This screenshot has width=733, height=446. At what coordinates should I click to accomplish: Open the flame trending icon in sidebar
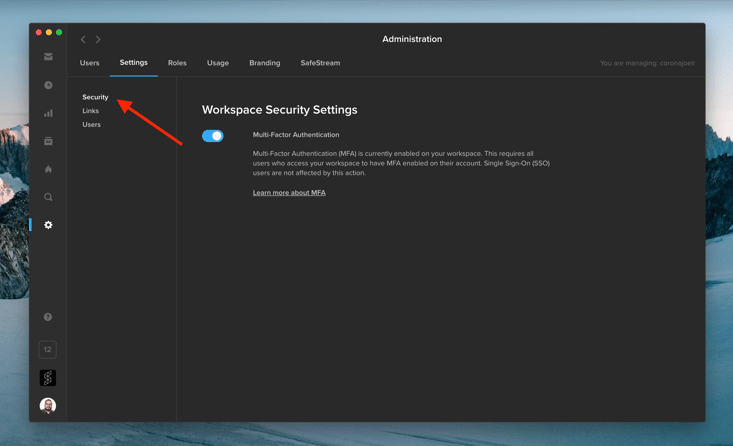coord(48,169)
